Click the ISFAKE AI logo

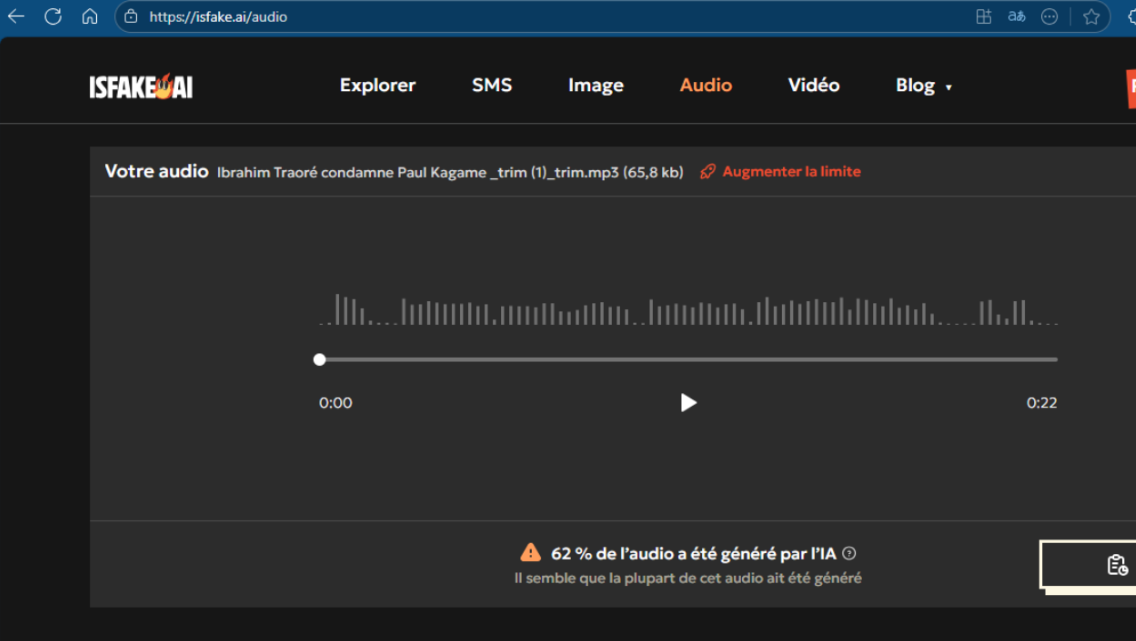[x=141, y=87]
